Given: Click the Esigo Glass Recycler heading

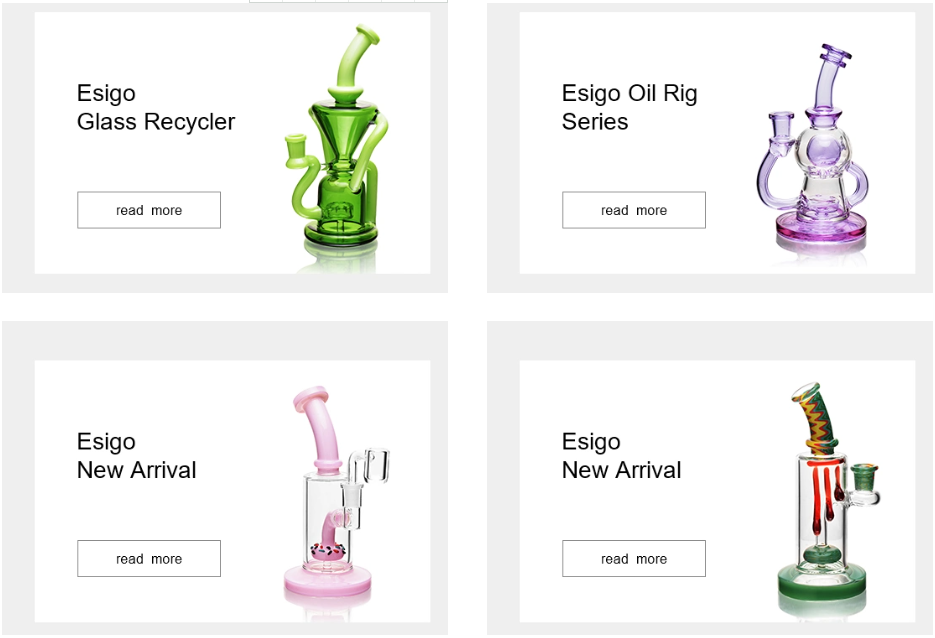Looking at the screenshot, I should [156, 107].
